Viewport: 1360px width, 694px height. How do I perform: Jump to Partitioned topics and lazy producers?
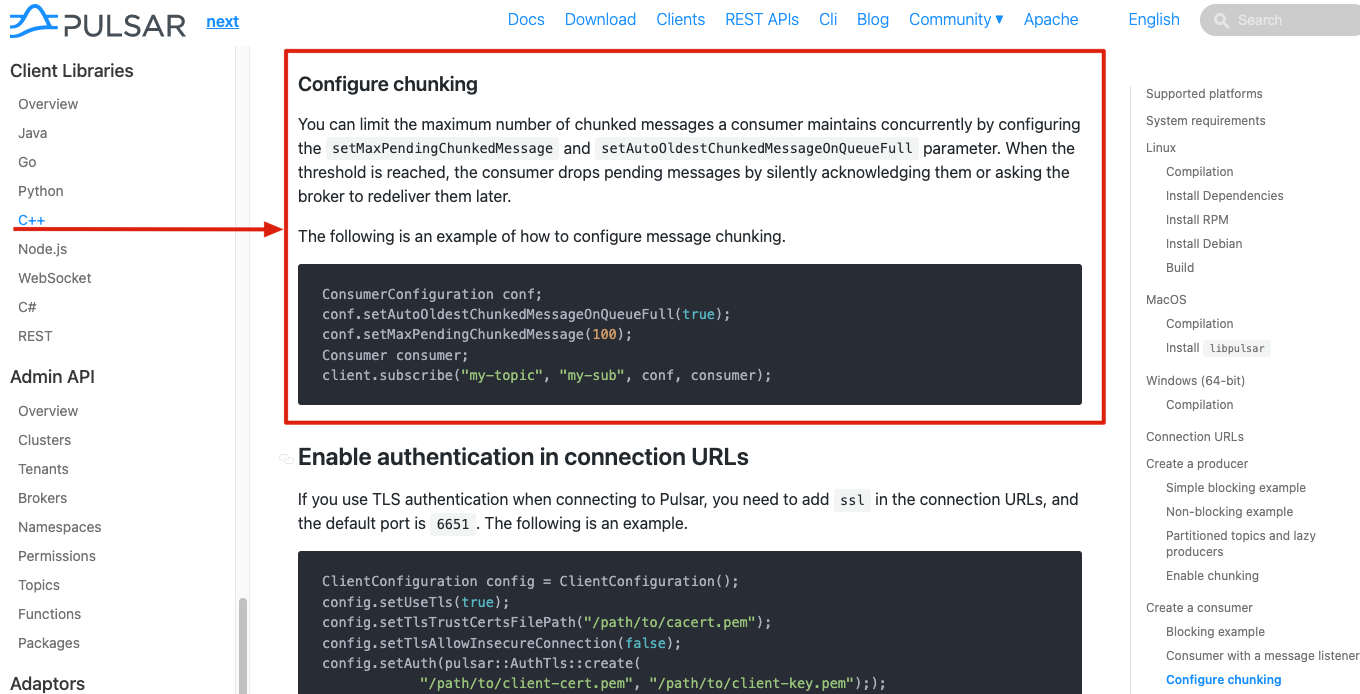point(1241,544)
